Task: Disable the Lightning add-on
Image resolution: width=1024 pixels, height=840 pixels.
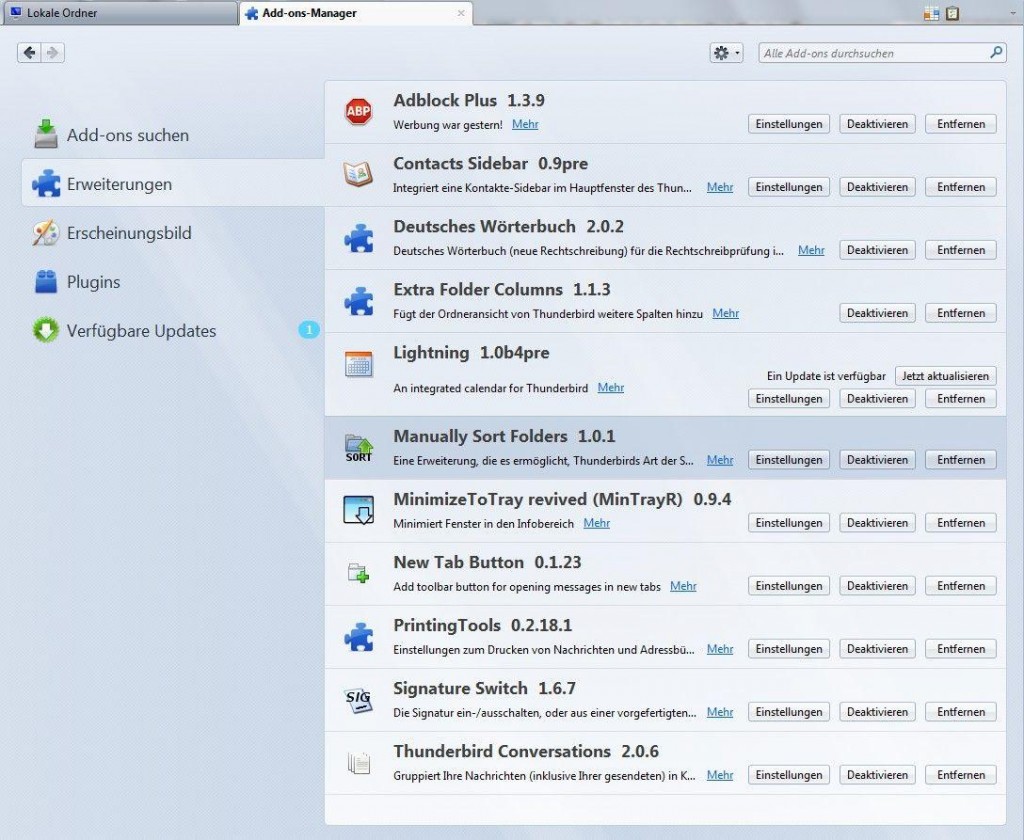Action: tap(877, 398)
